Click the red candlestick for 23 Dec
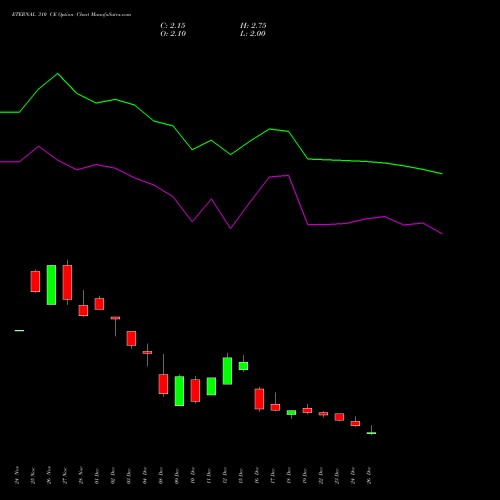500x500 pixels. pyautogui.click(x=339, y=417)
